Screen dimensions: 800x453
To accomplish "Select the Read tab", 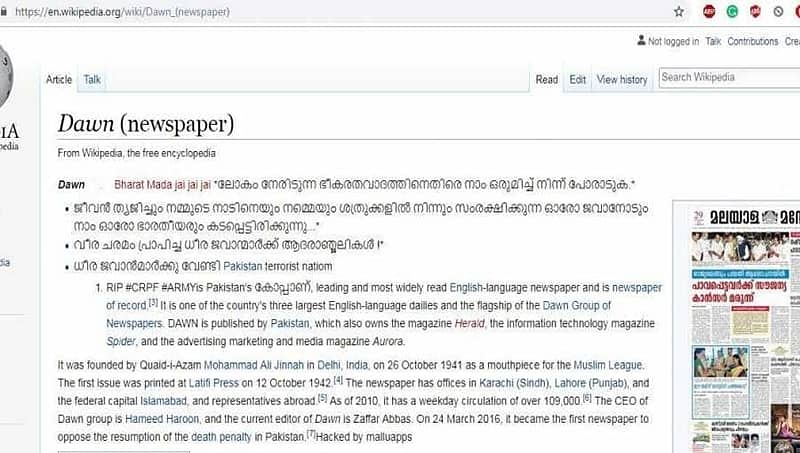I will coord(546,80).
